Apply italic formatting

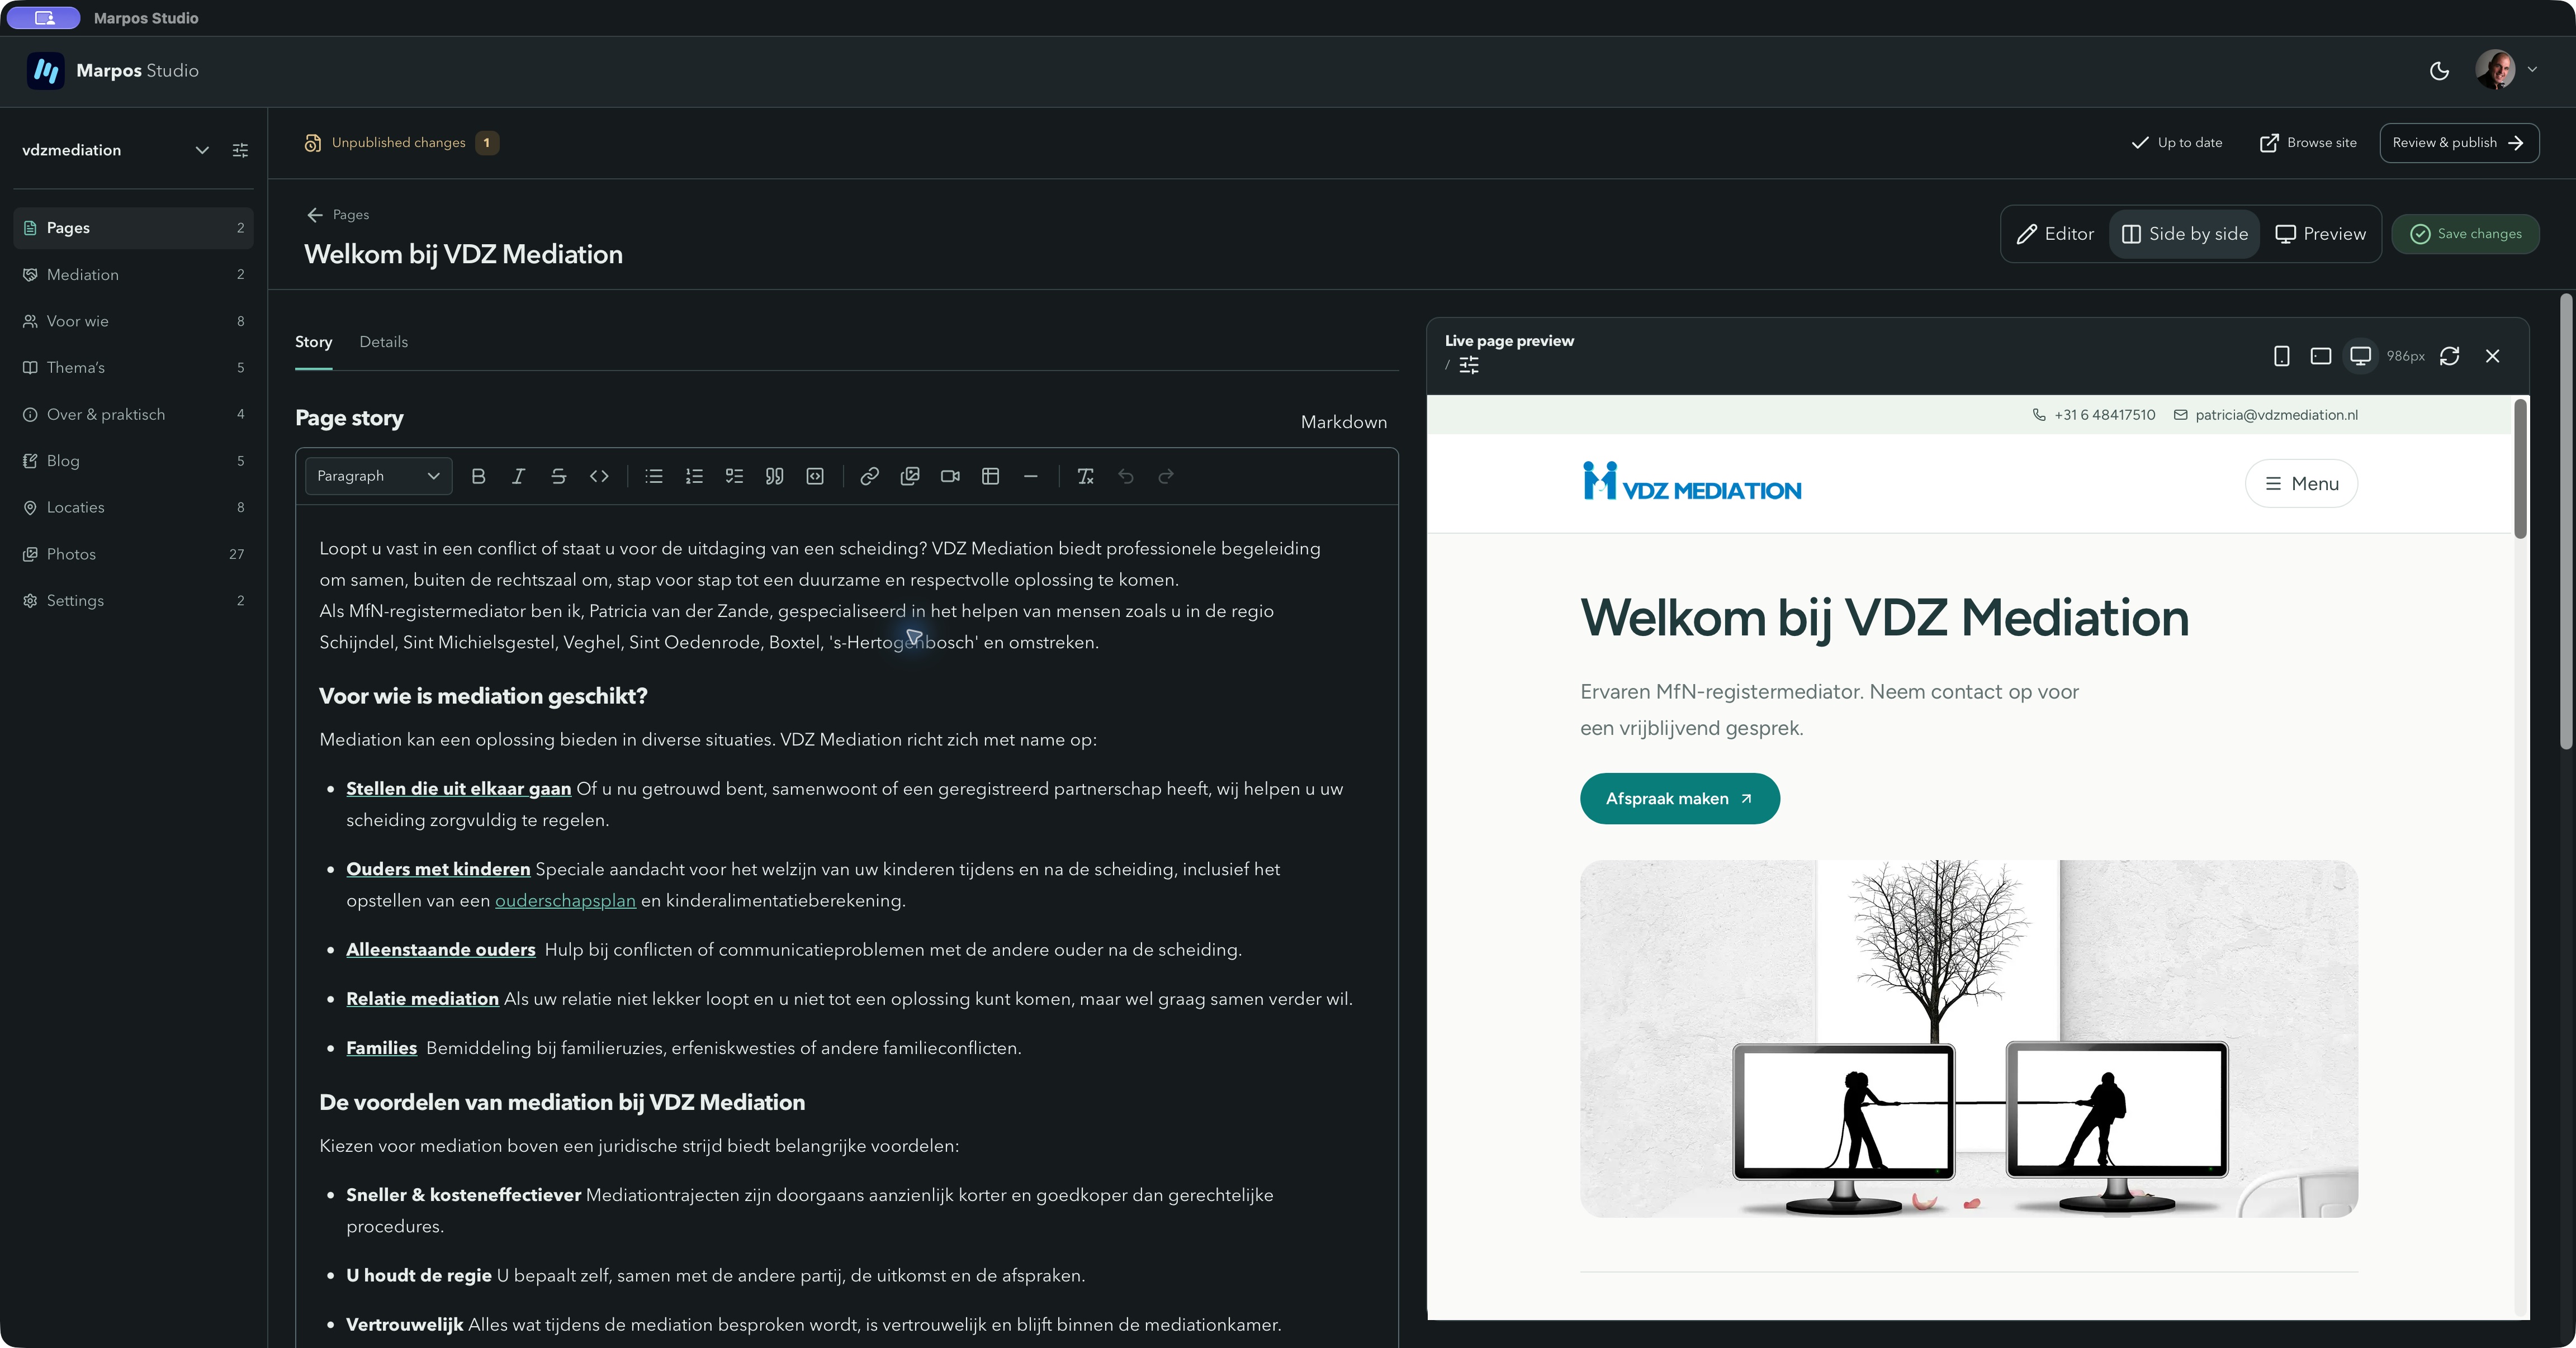[518, 476]
